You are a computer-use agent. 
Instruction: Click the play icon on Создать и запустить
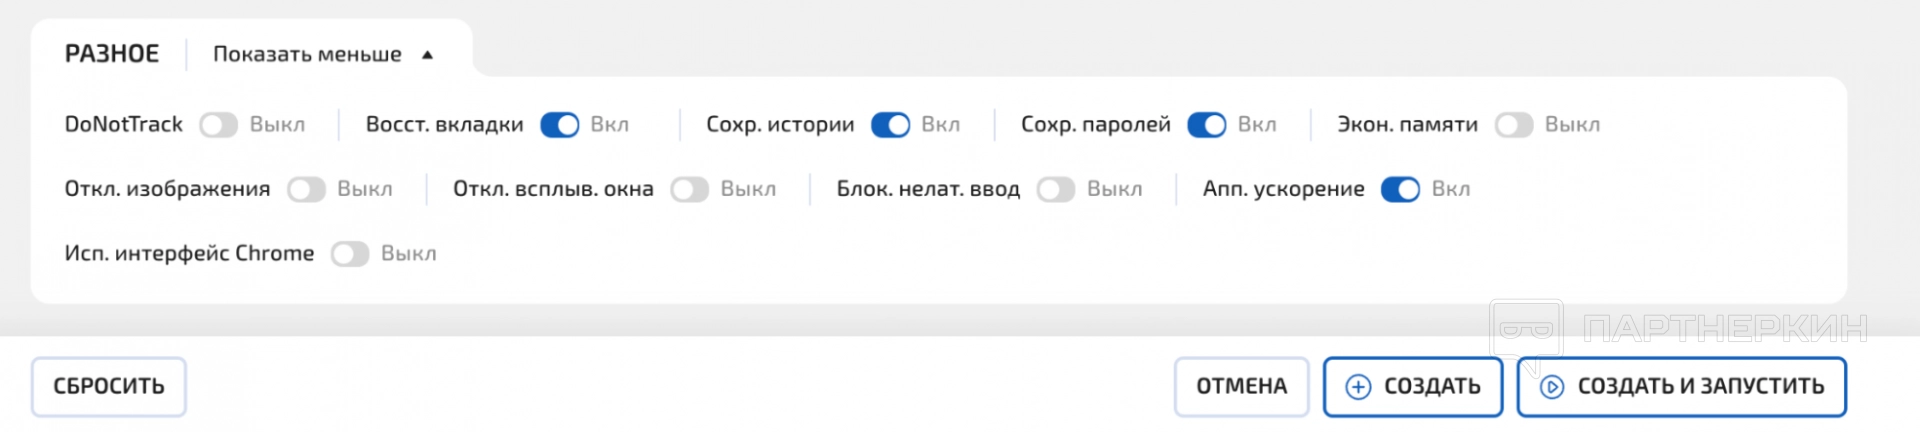[x=1551, y=387]
